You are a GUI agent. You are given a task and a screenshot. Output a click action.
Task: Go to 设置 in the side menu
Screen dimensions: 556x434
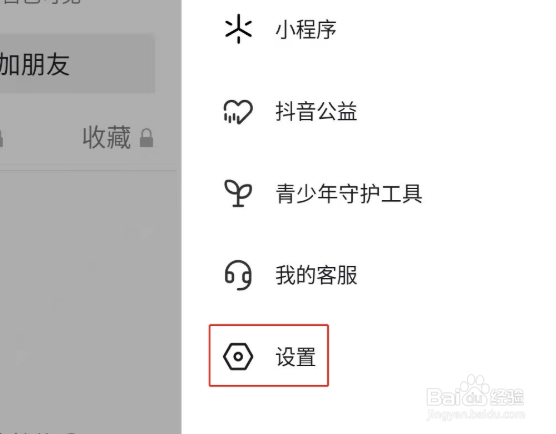click(269, 356)
